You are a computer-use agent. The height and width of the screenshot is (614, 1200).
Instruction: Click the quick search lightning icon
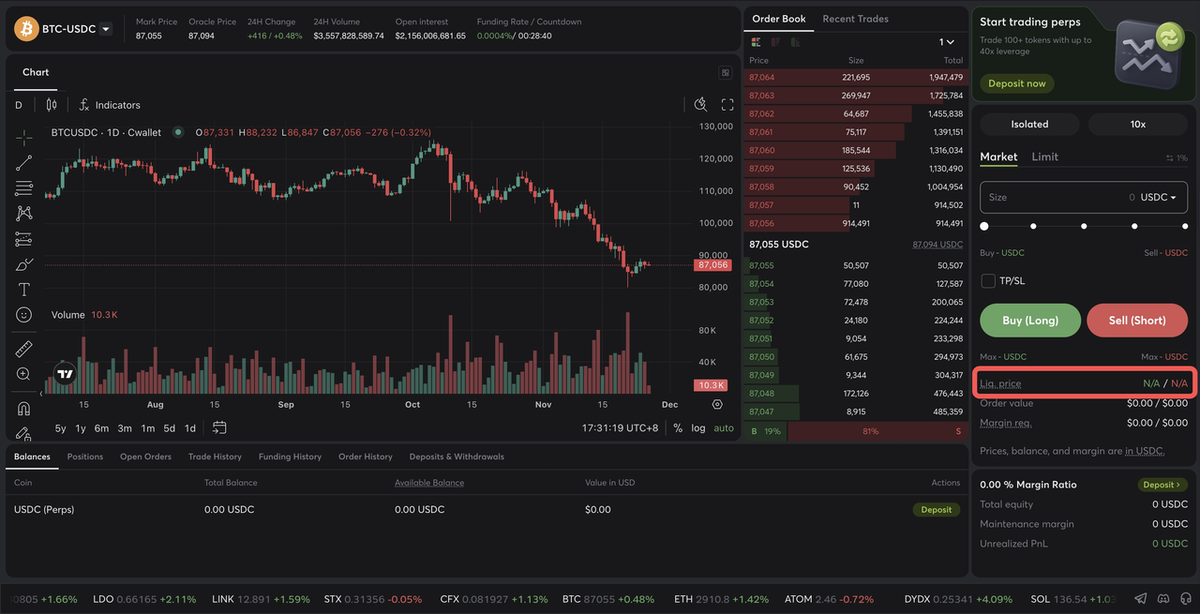[x=701, y=105]
